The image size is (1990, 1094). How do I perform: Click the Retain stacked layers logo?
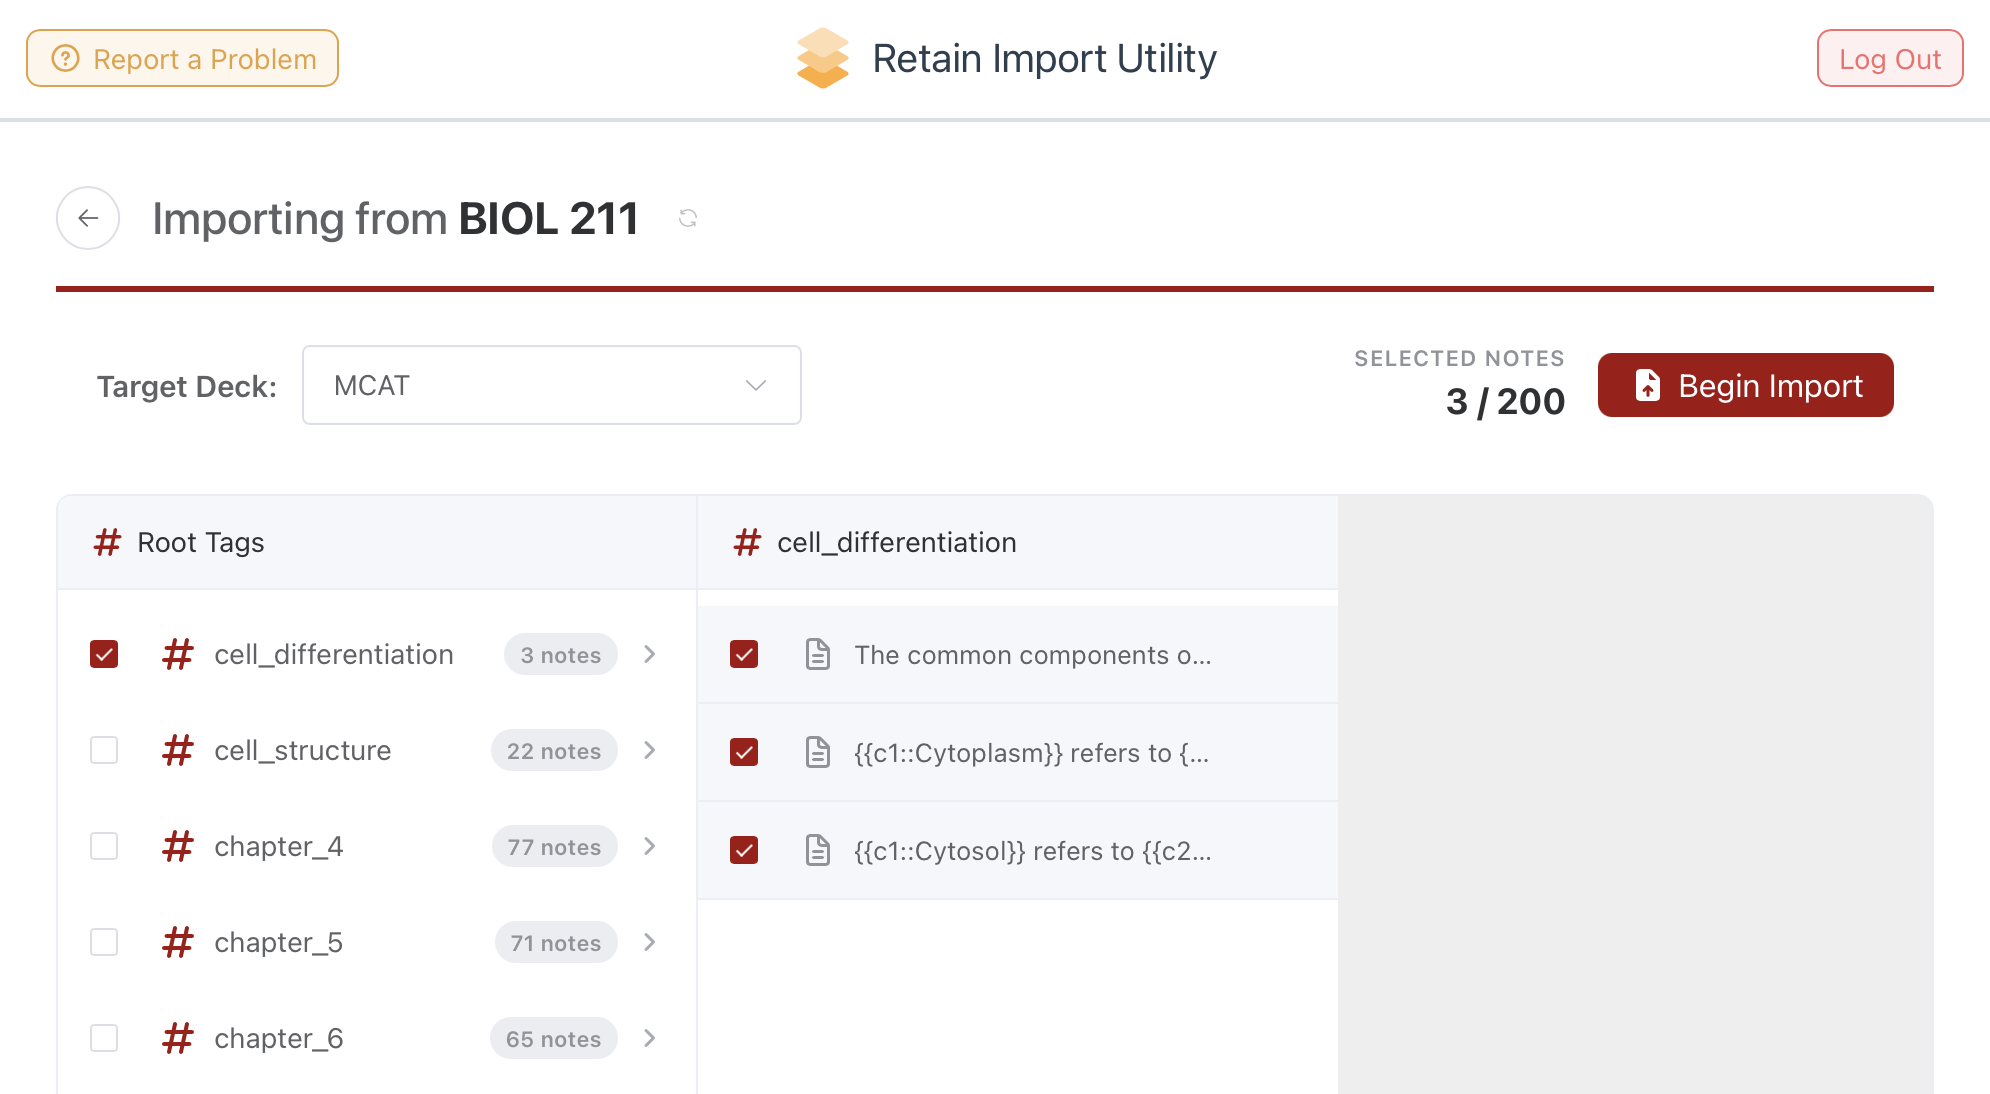[822, 58]
